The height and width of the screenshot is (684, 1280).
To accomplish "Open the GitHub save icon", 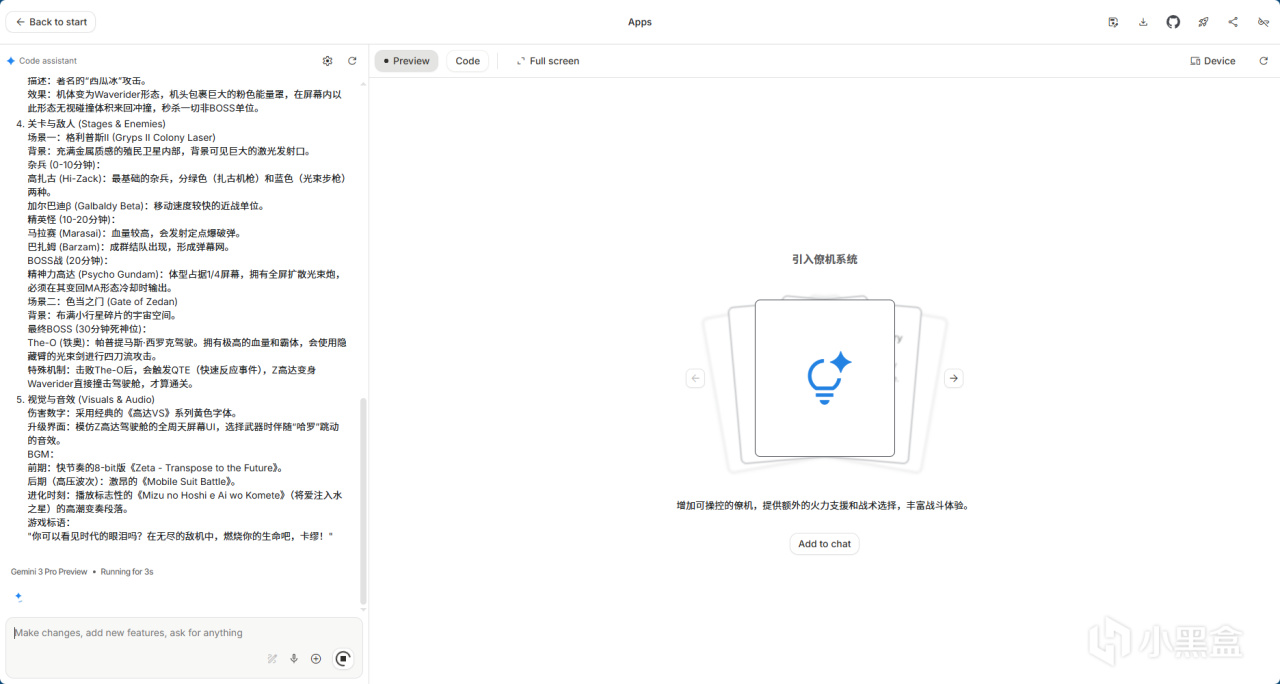I will (1173, 22).
